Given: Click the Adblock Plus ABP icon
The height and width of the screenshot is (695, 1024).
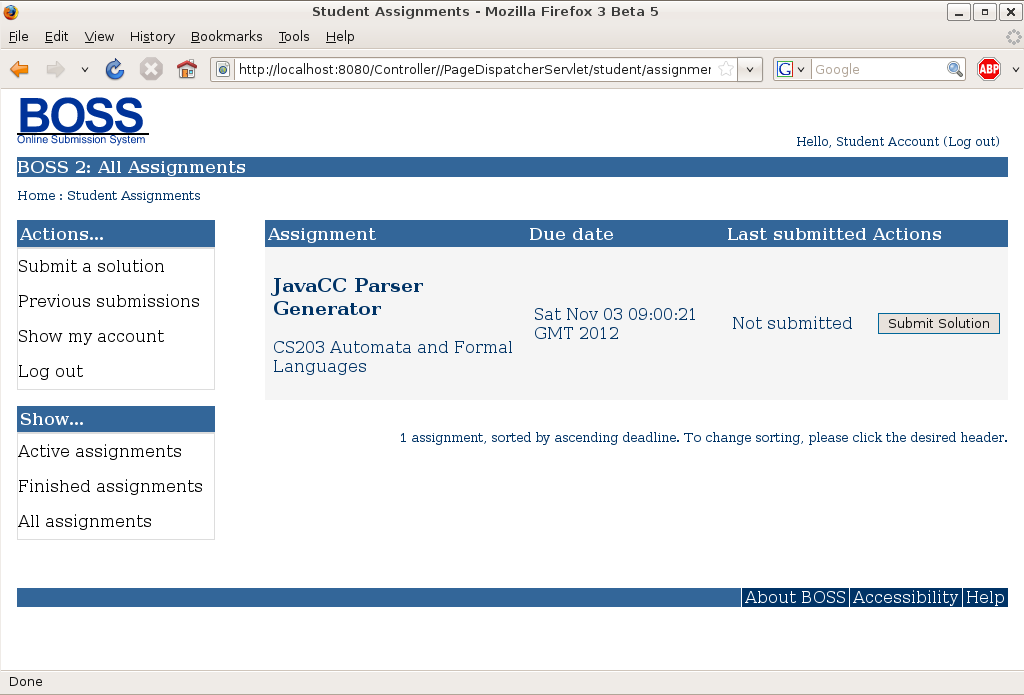Looking at the screenshot, I should pos(989,69).
